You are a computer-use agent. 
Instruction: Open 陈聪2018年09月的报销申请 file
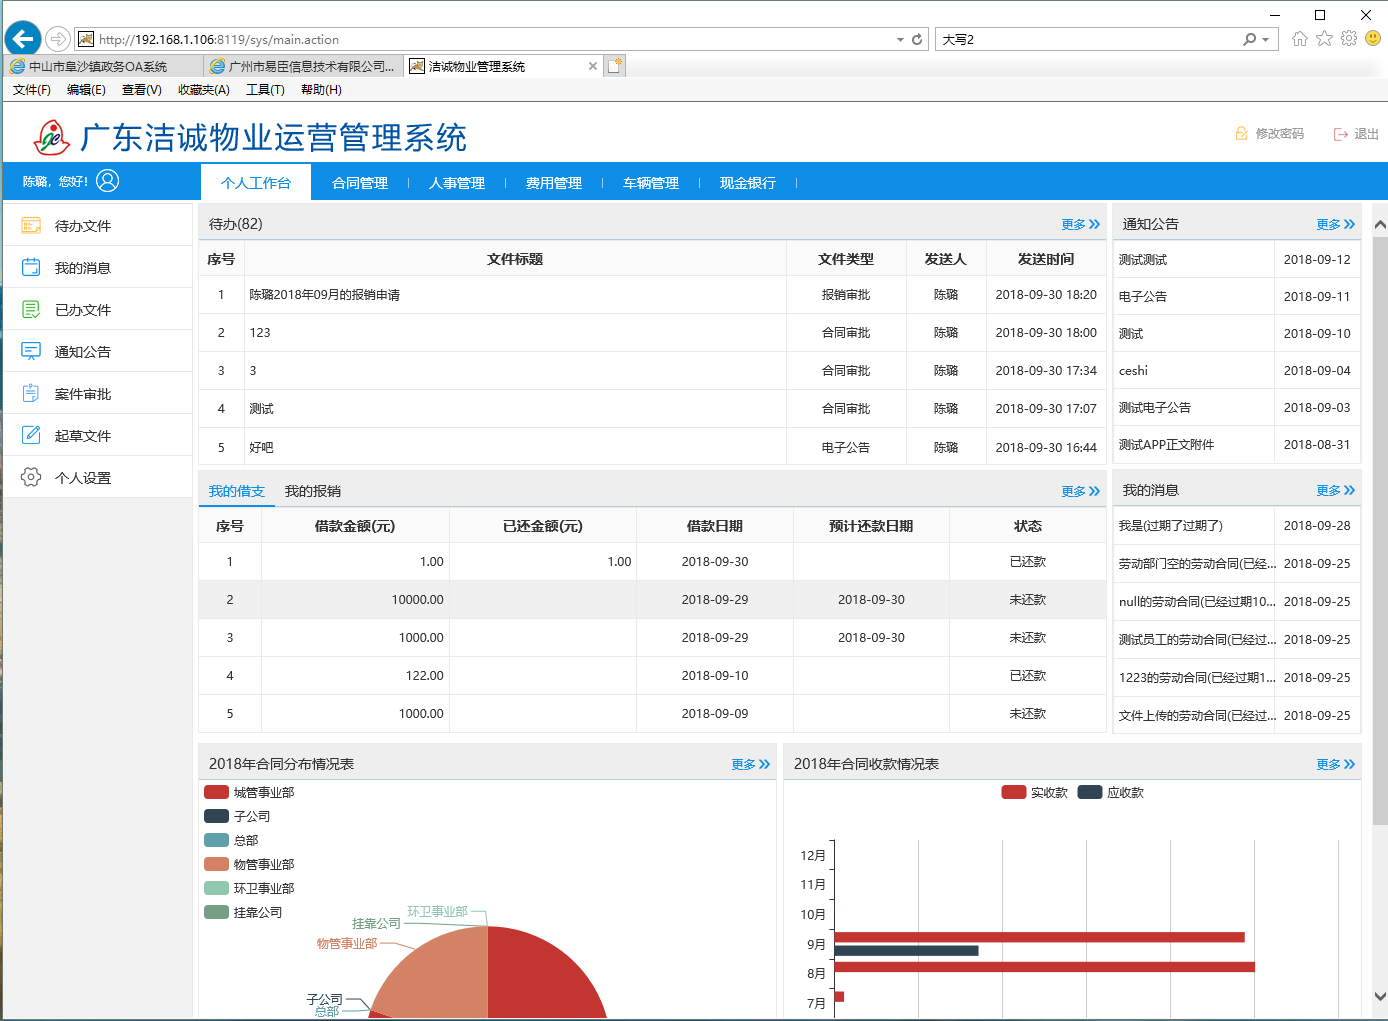[x=325, y=295]
